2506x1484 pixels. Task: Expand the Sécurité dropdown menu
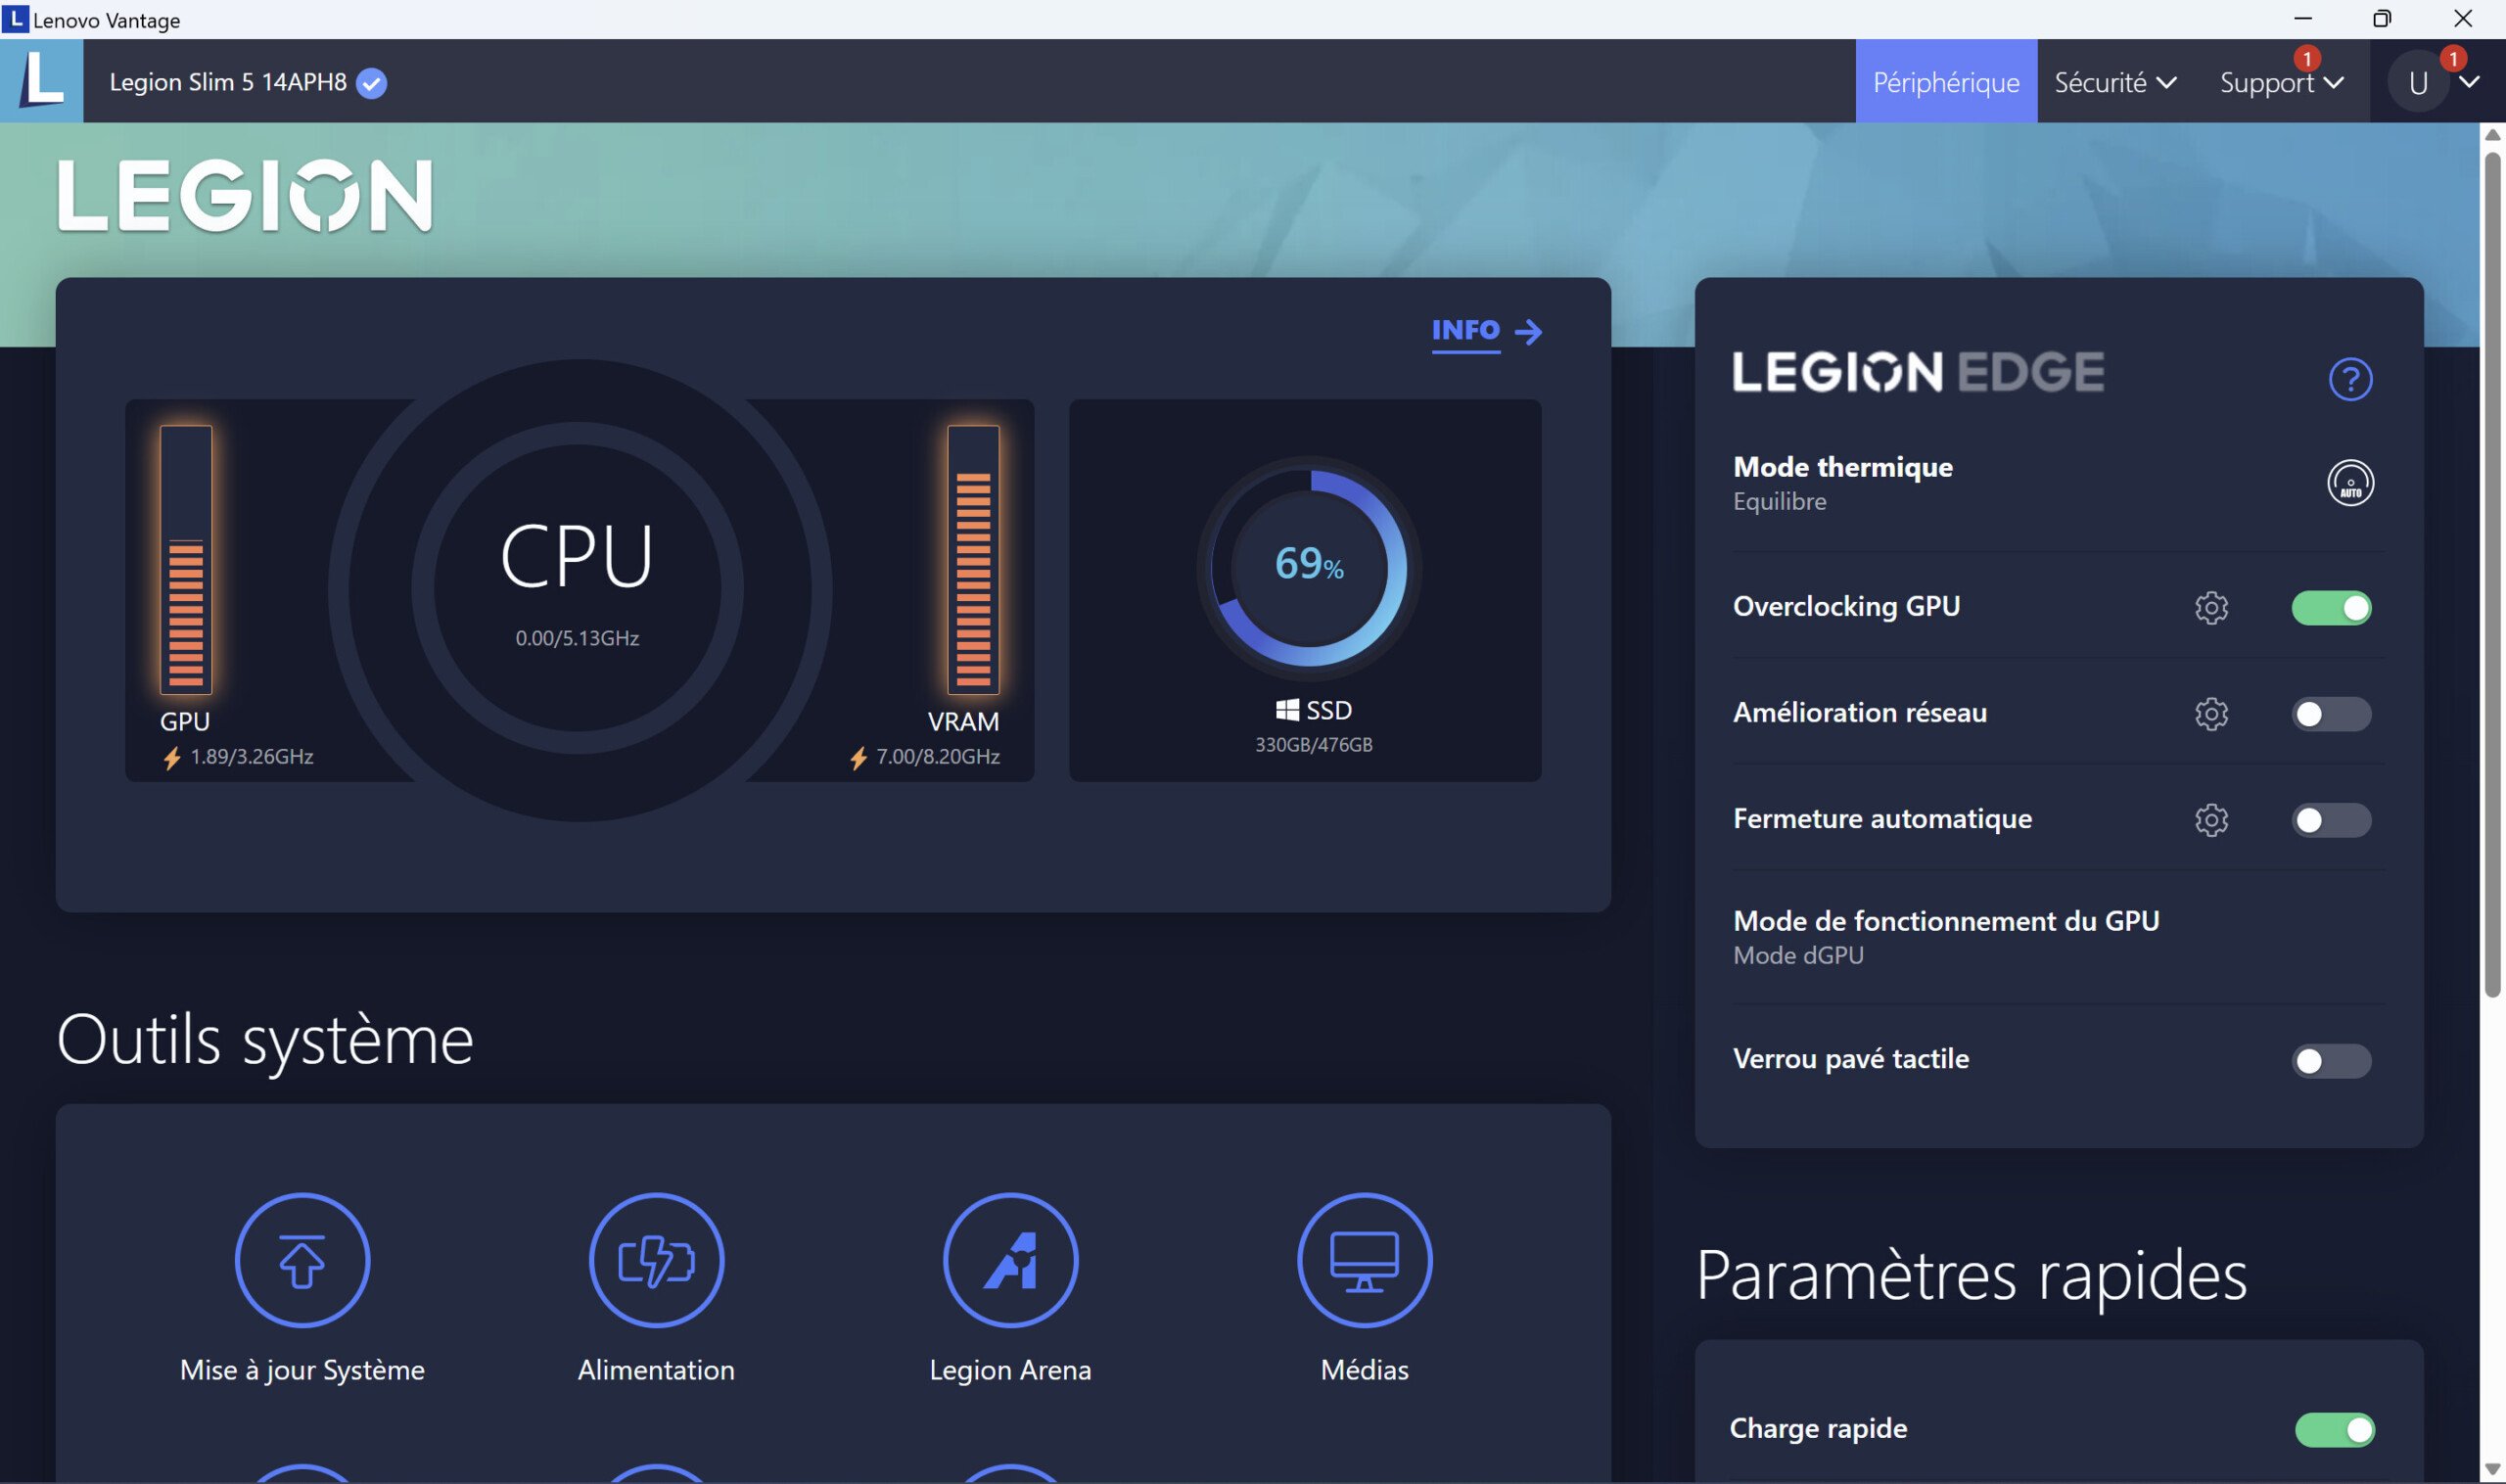click(2115, 82)
